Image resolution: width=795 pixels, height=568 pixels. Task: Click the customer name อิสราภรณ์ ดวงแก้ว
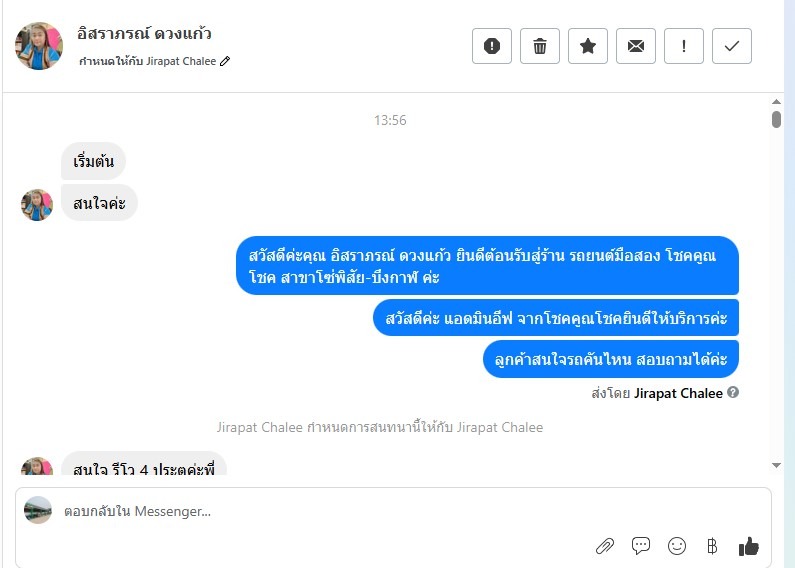(144, 33)
